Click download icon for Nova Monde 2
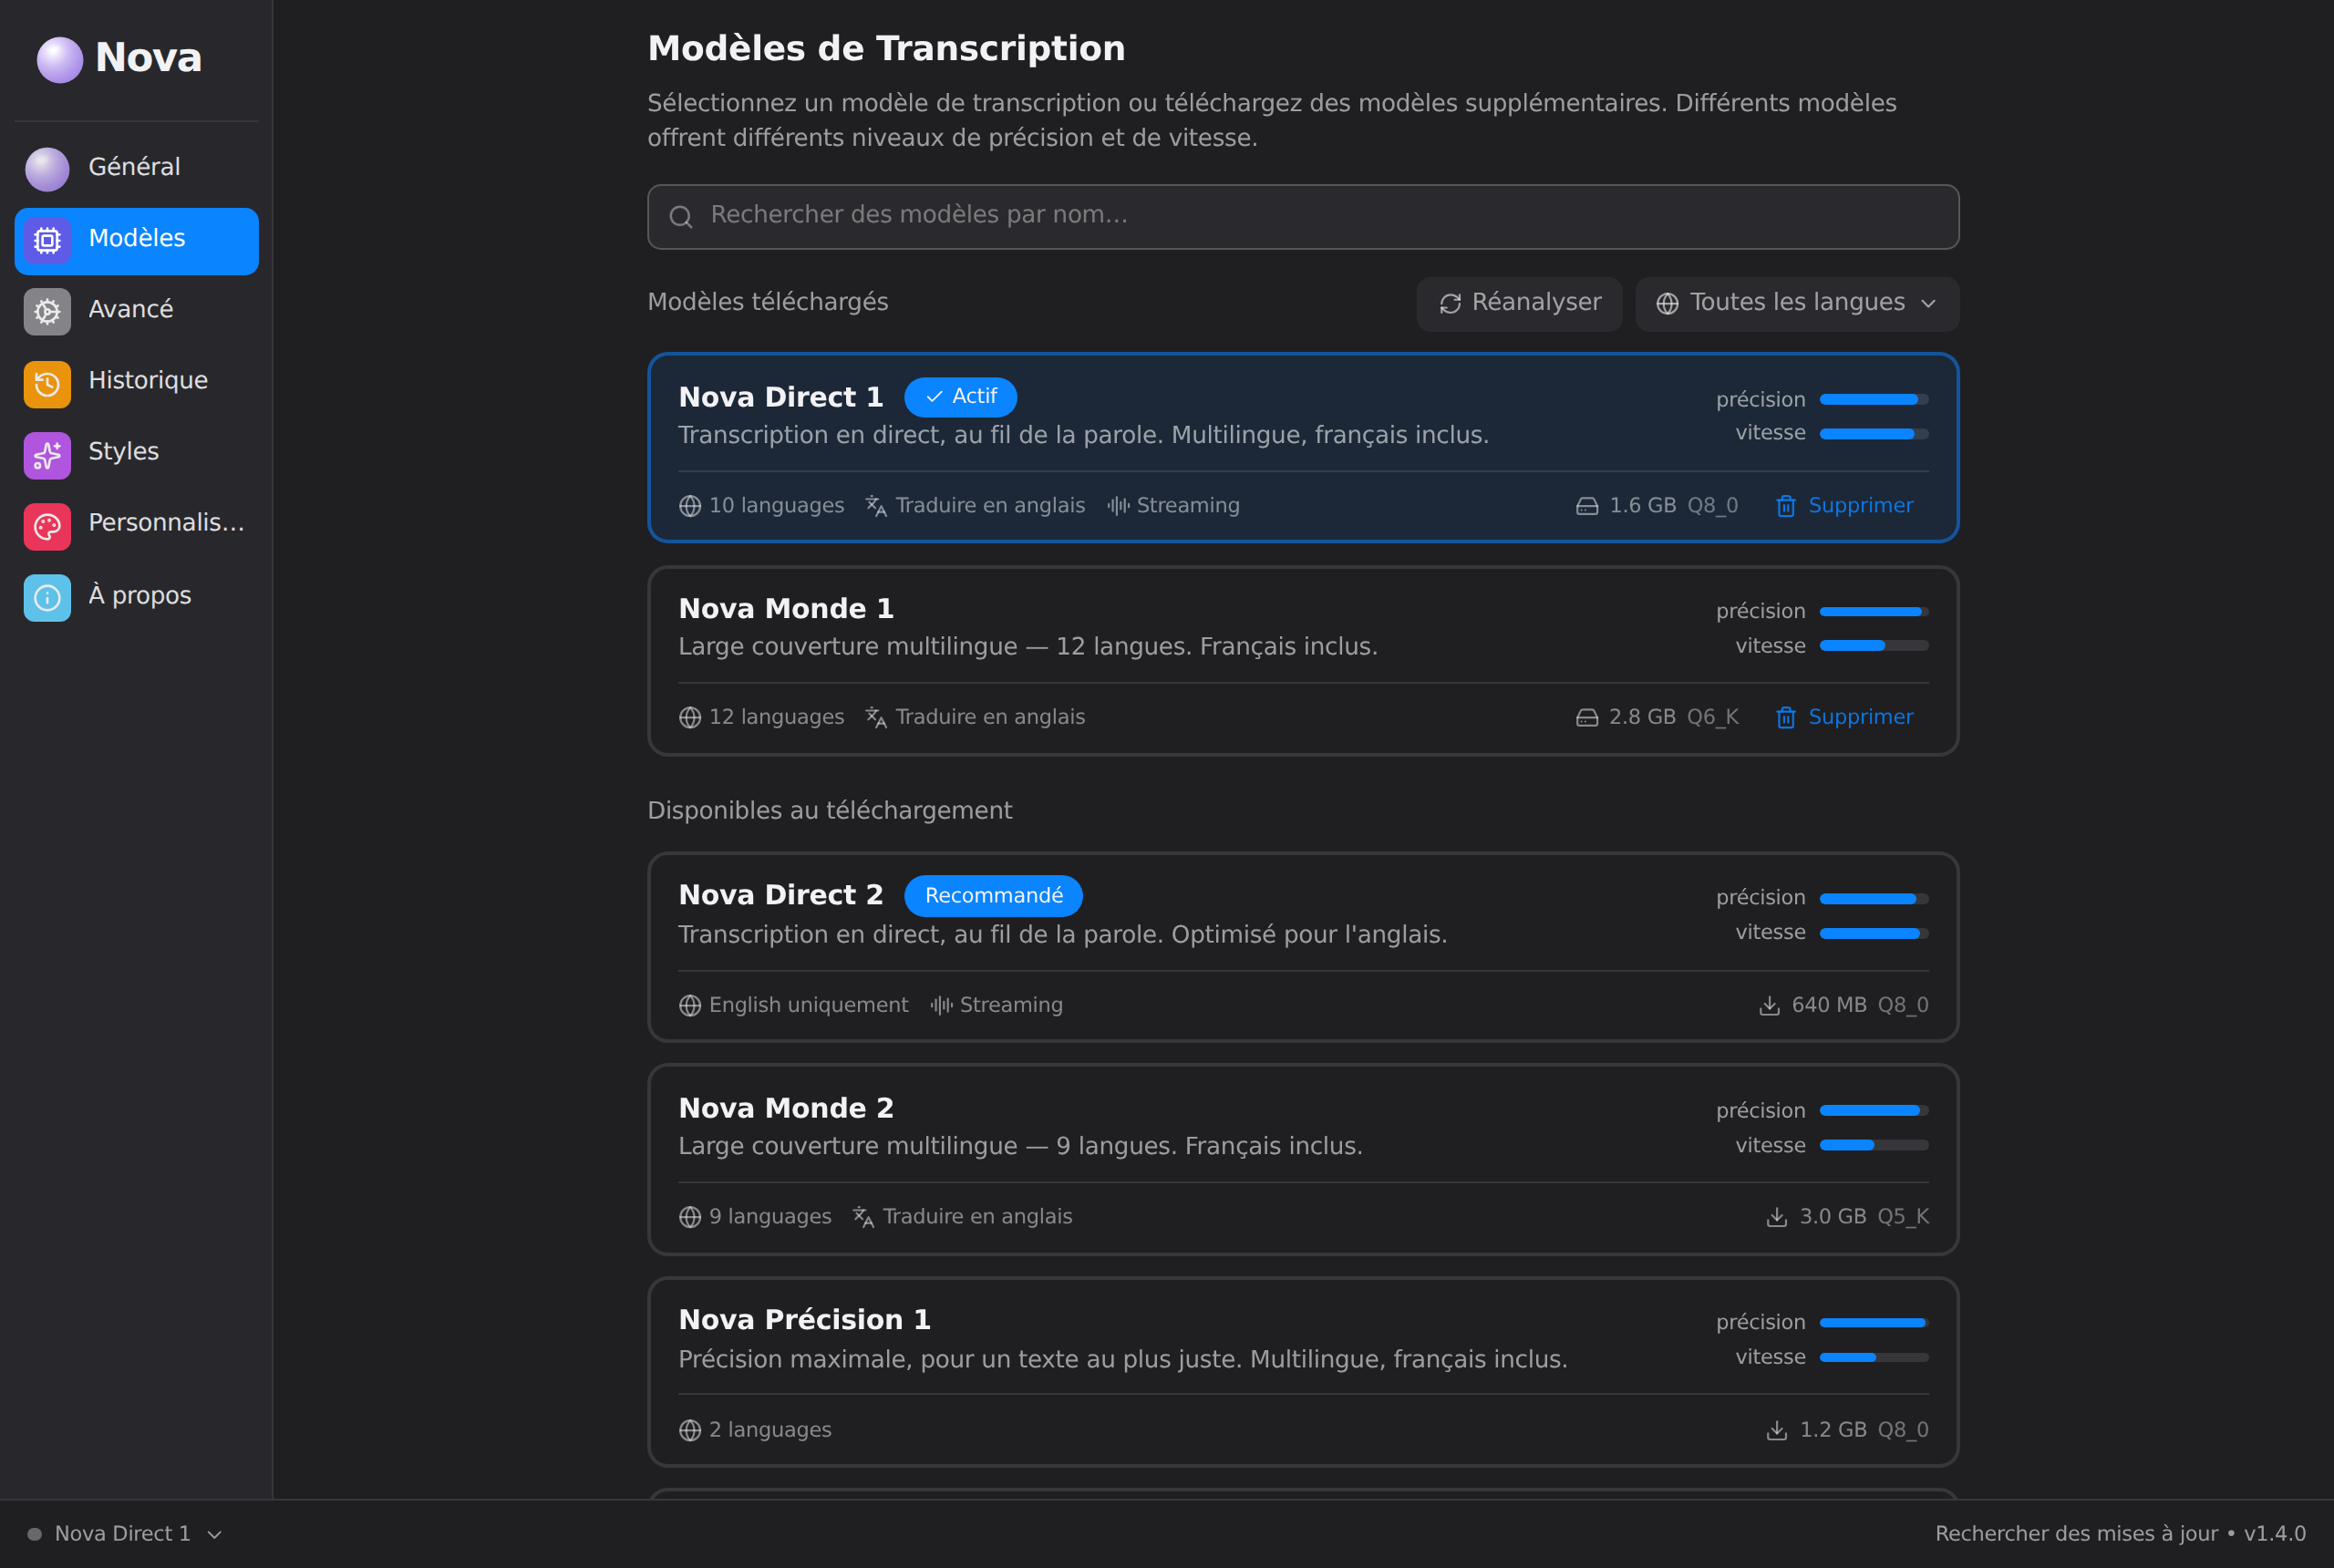This screenshot has height=1568, width=2334. [1777, 1217]
